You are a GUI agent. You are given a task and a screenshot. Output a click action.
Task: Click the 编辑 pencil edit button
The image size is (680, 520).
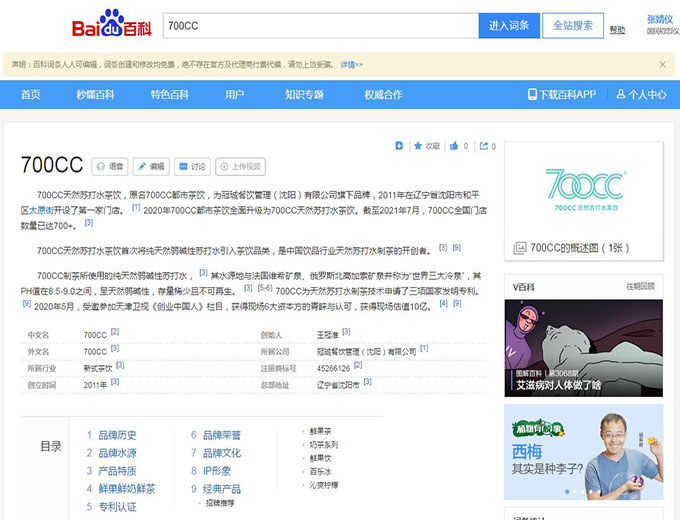(151, 166)
